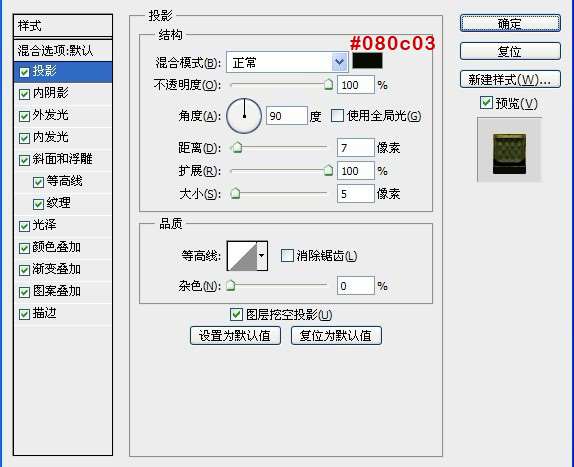Open the 等高线 contour dropdown arrow
The image size is (574, 467).
[262, 255]
